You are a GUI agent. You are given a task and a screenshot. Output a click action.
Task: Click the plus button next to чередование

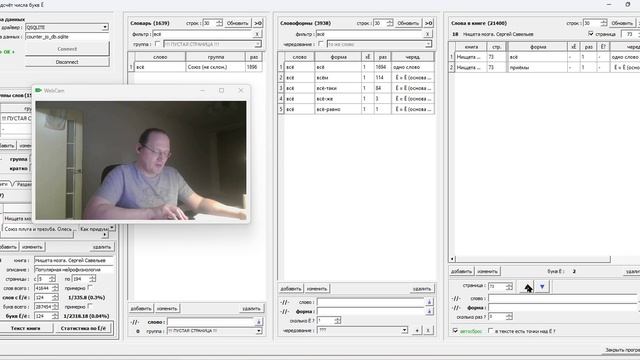coord(417,330)
